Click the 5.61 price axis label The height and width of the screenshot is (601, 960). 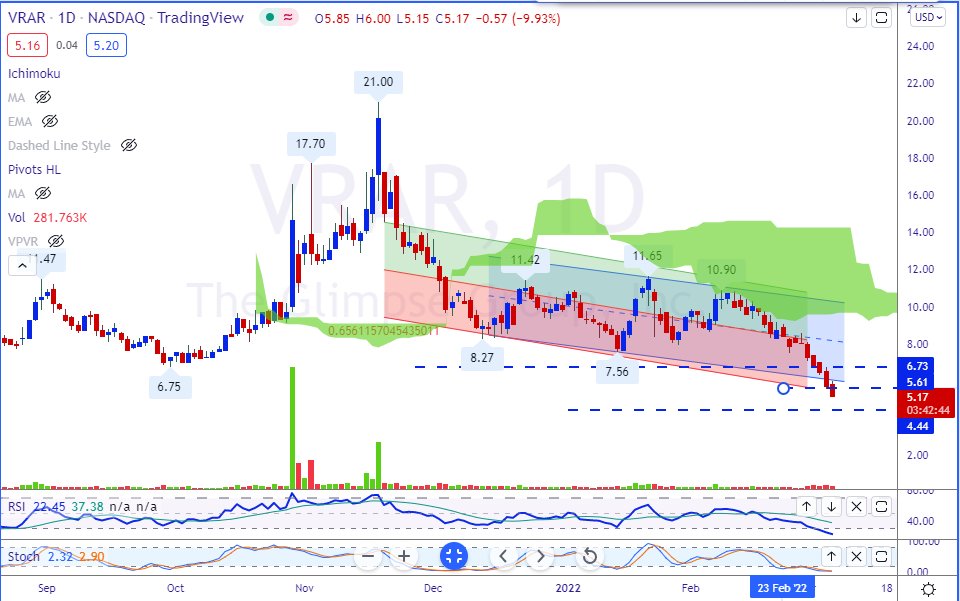tap(917, 382)
